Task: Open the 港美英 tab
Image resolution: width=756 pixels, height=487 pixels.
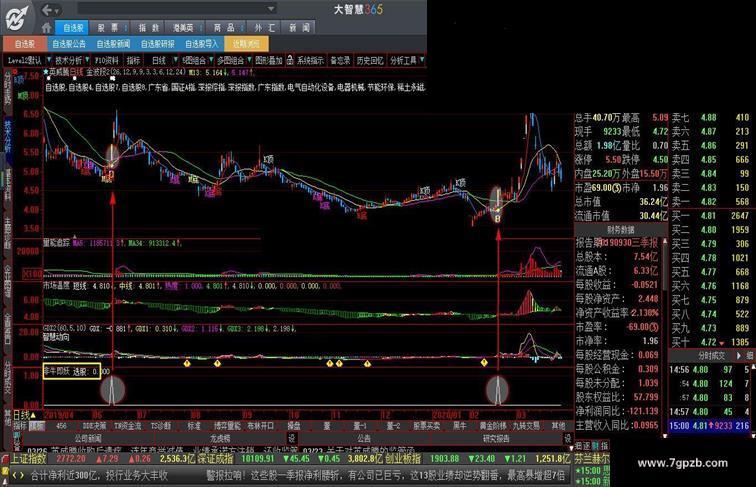Action: point(184,28)
